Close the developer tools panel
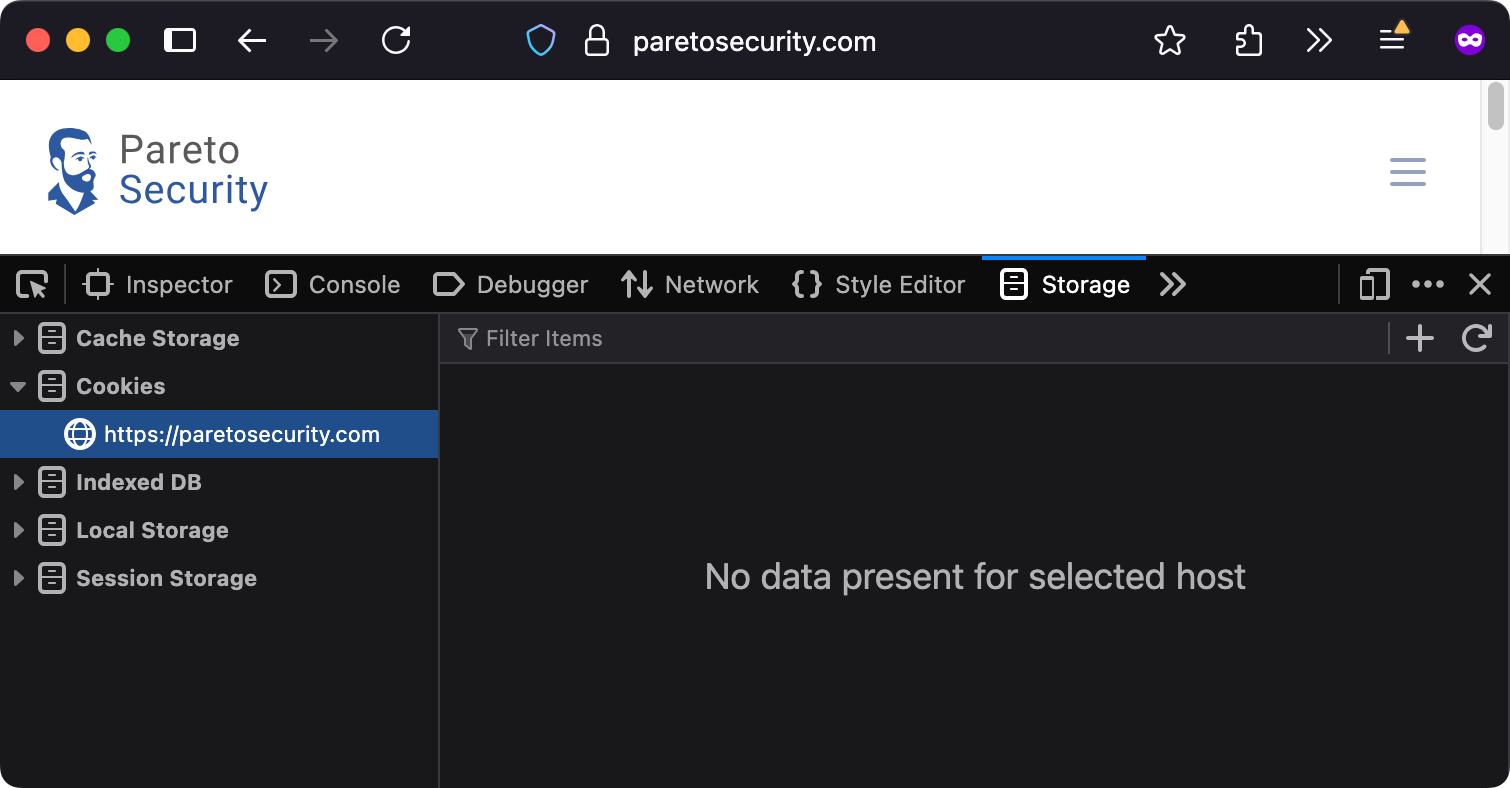 pos(1480,285)
